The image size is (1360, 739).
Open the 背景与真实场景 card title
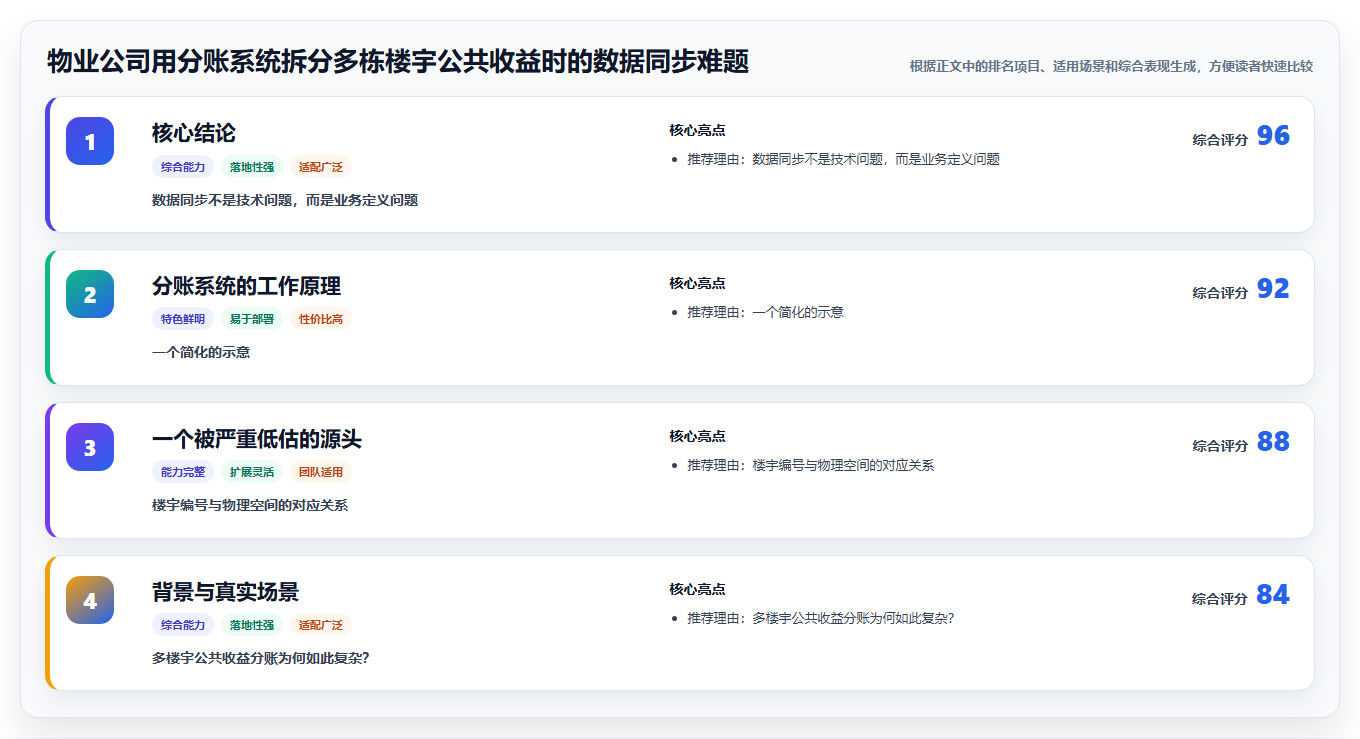tap(225, 592)
